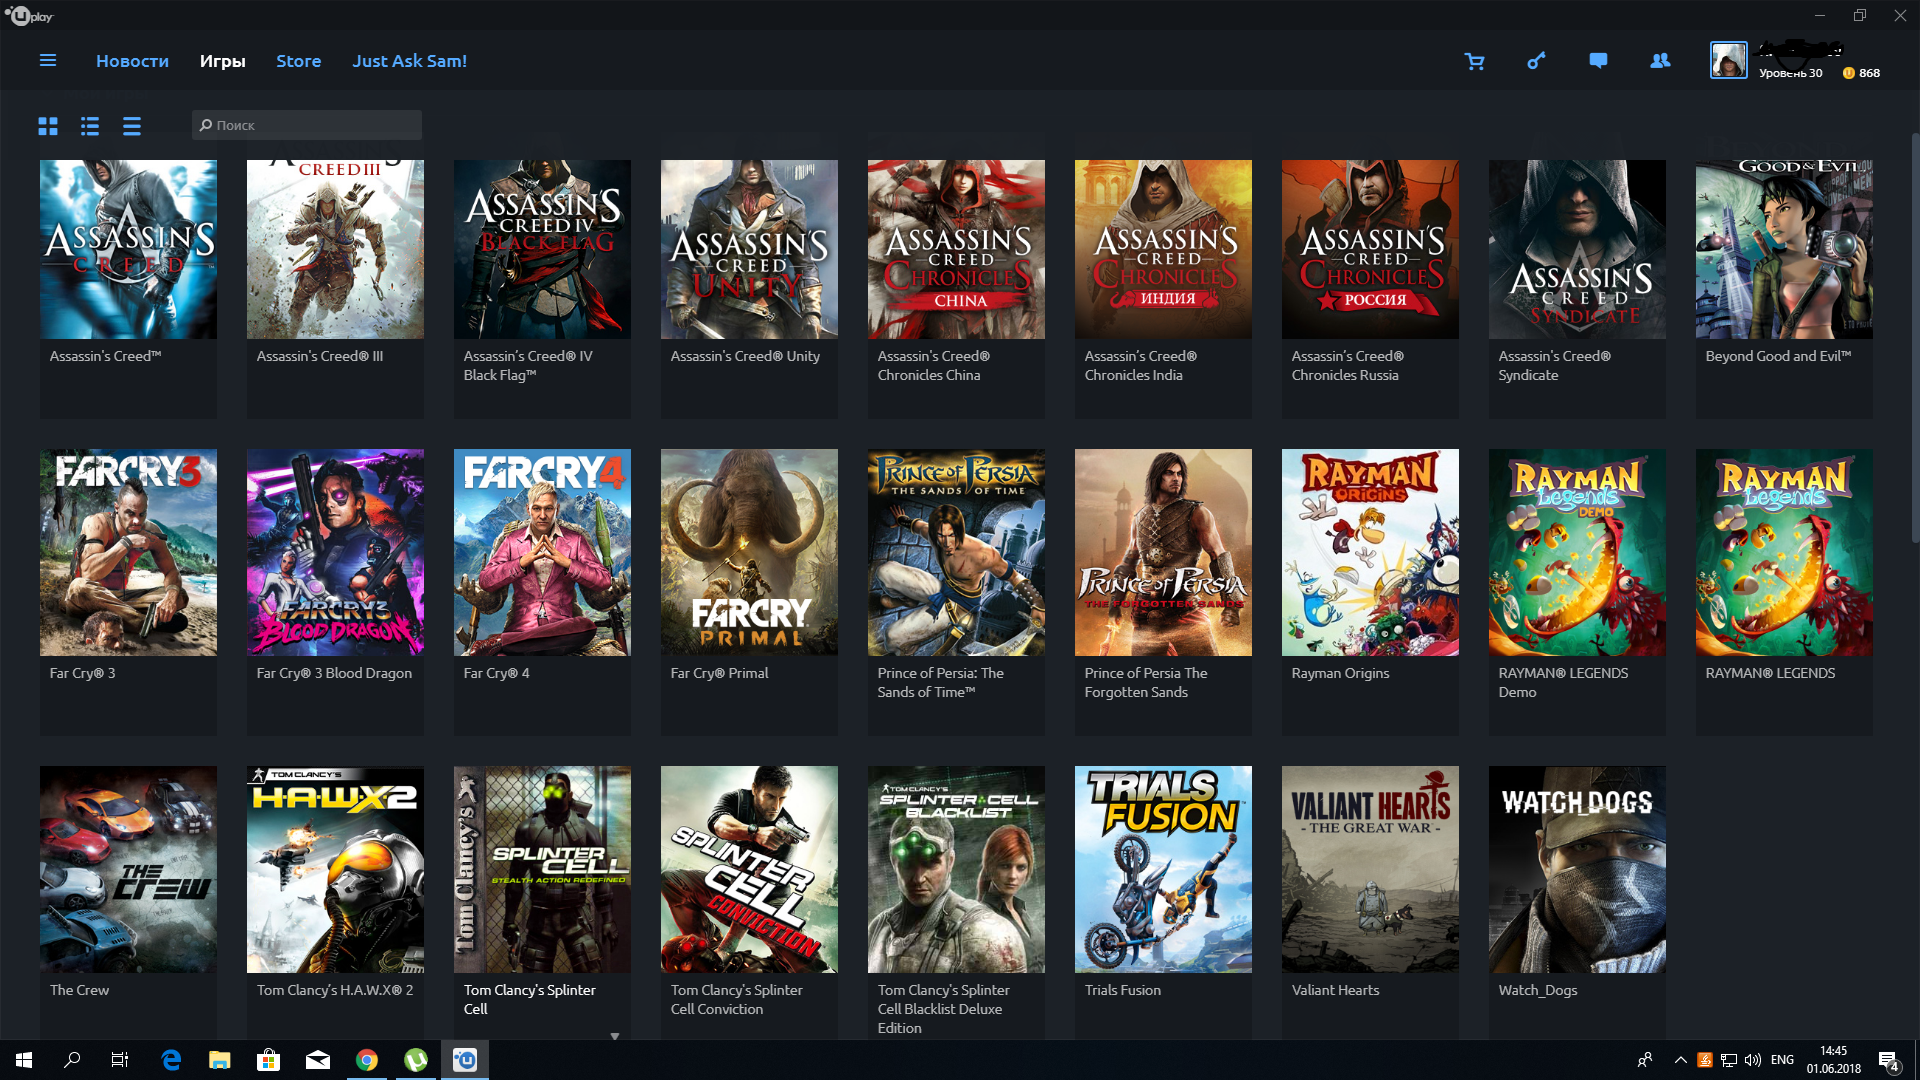1920x1080 pixels.
Task: Open Assassin's Creed first game cover
Action: pyautogui.click(x=128, y=249)
